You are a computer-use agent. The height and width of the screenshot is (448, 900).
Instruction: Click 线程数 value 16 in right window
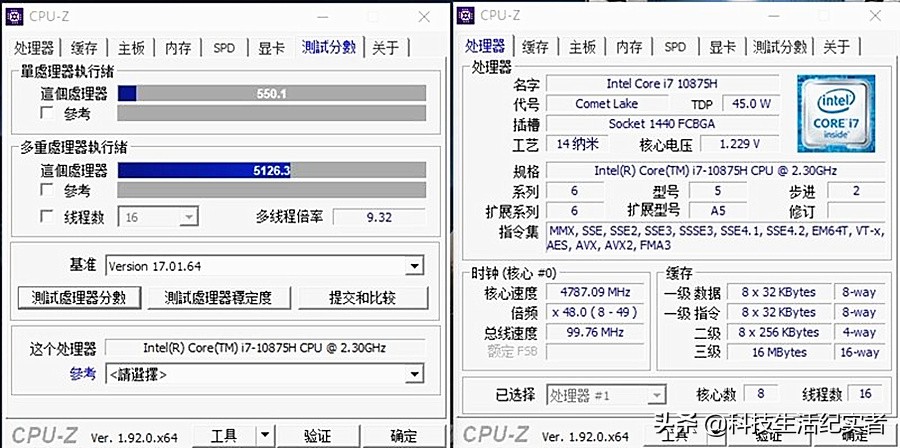click(x=866, y=394)
